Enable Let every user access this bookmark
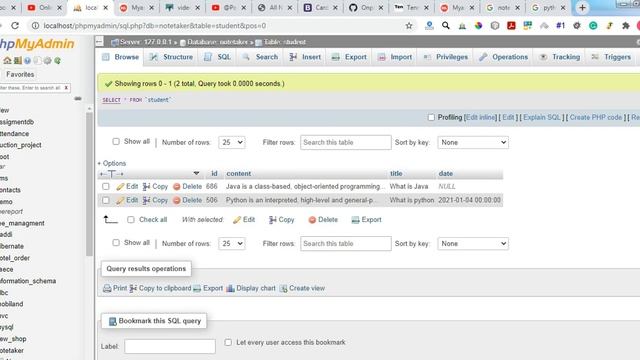 click(x=228, y=342)
